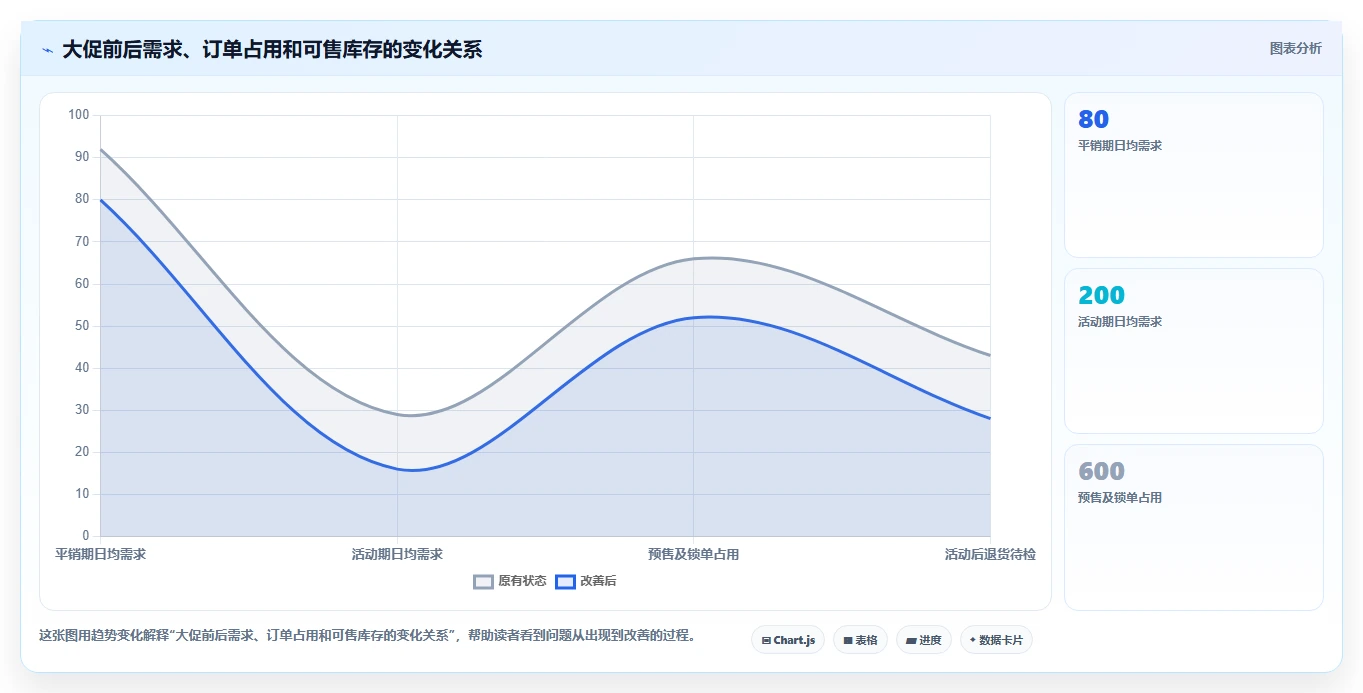Click the y-axis value 50

coord(82,326)
